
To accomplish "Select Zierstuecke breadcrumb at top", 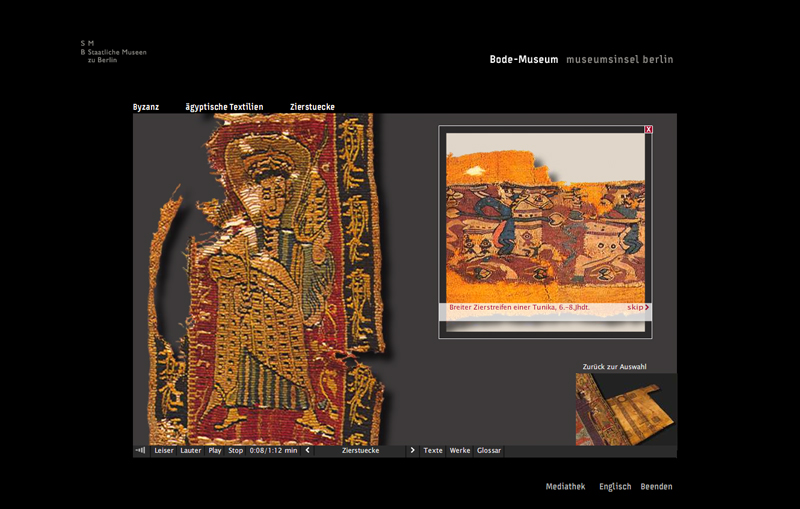I will 312,107.
